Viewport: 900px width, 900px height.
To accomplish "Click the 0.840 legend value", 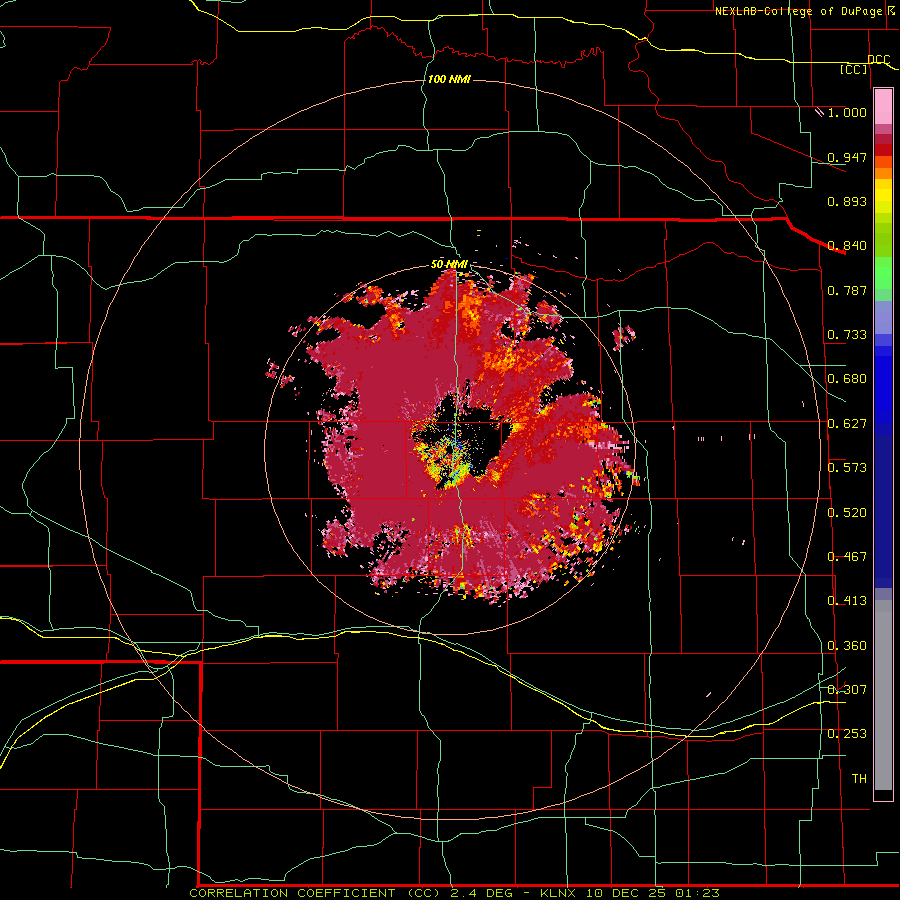I will pos(847,246).
